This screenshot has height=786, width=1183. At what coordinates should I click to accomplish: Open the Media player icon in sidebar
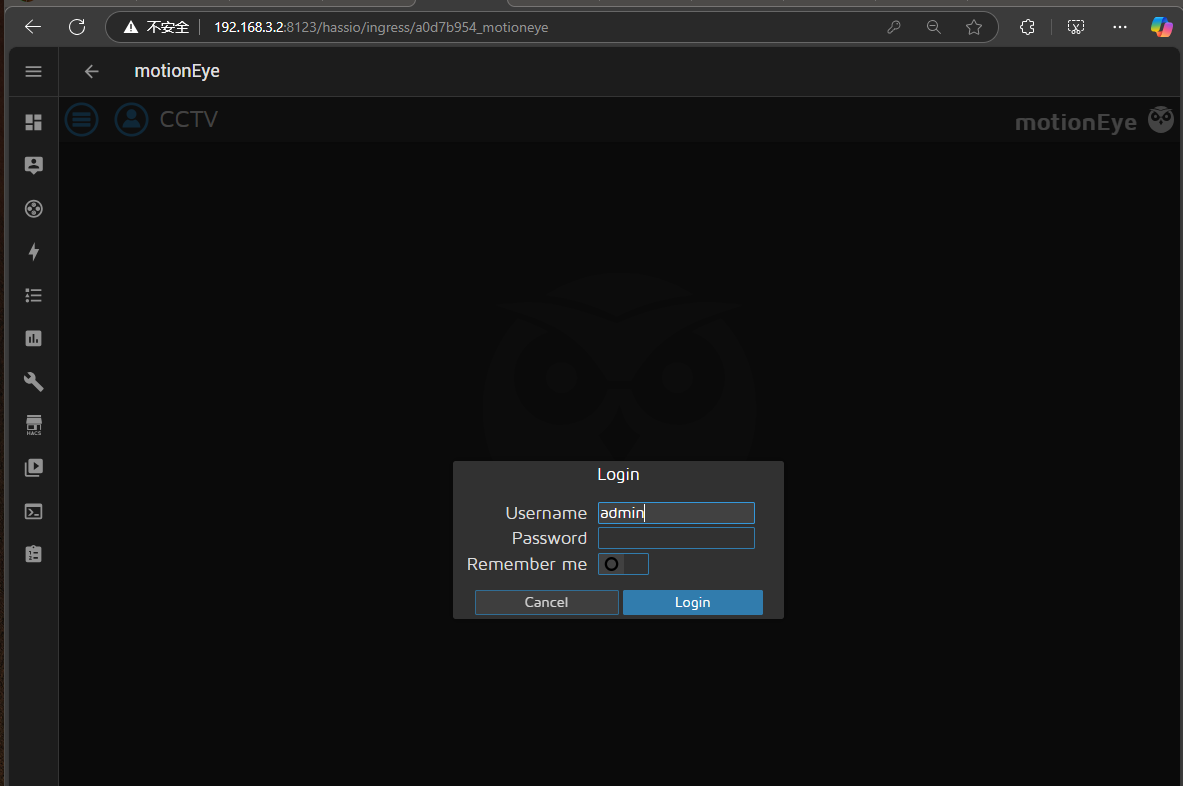tap(34, 467)
